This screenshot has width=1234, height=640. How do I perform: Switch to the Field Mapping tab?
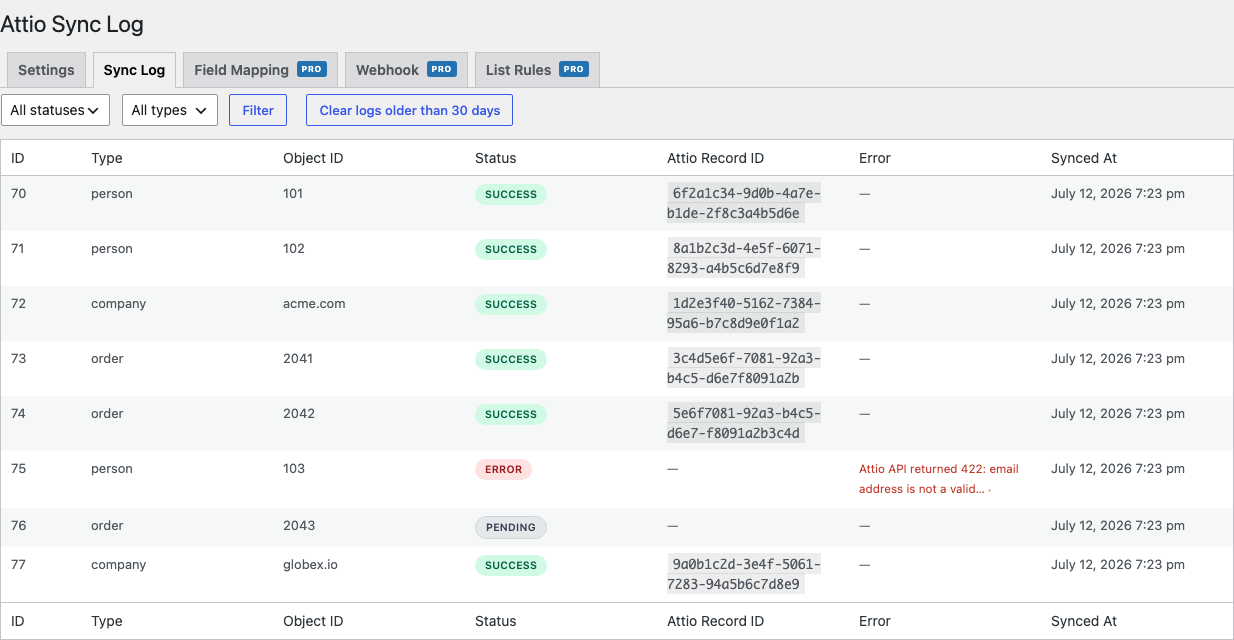260,70
